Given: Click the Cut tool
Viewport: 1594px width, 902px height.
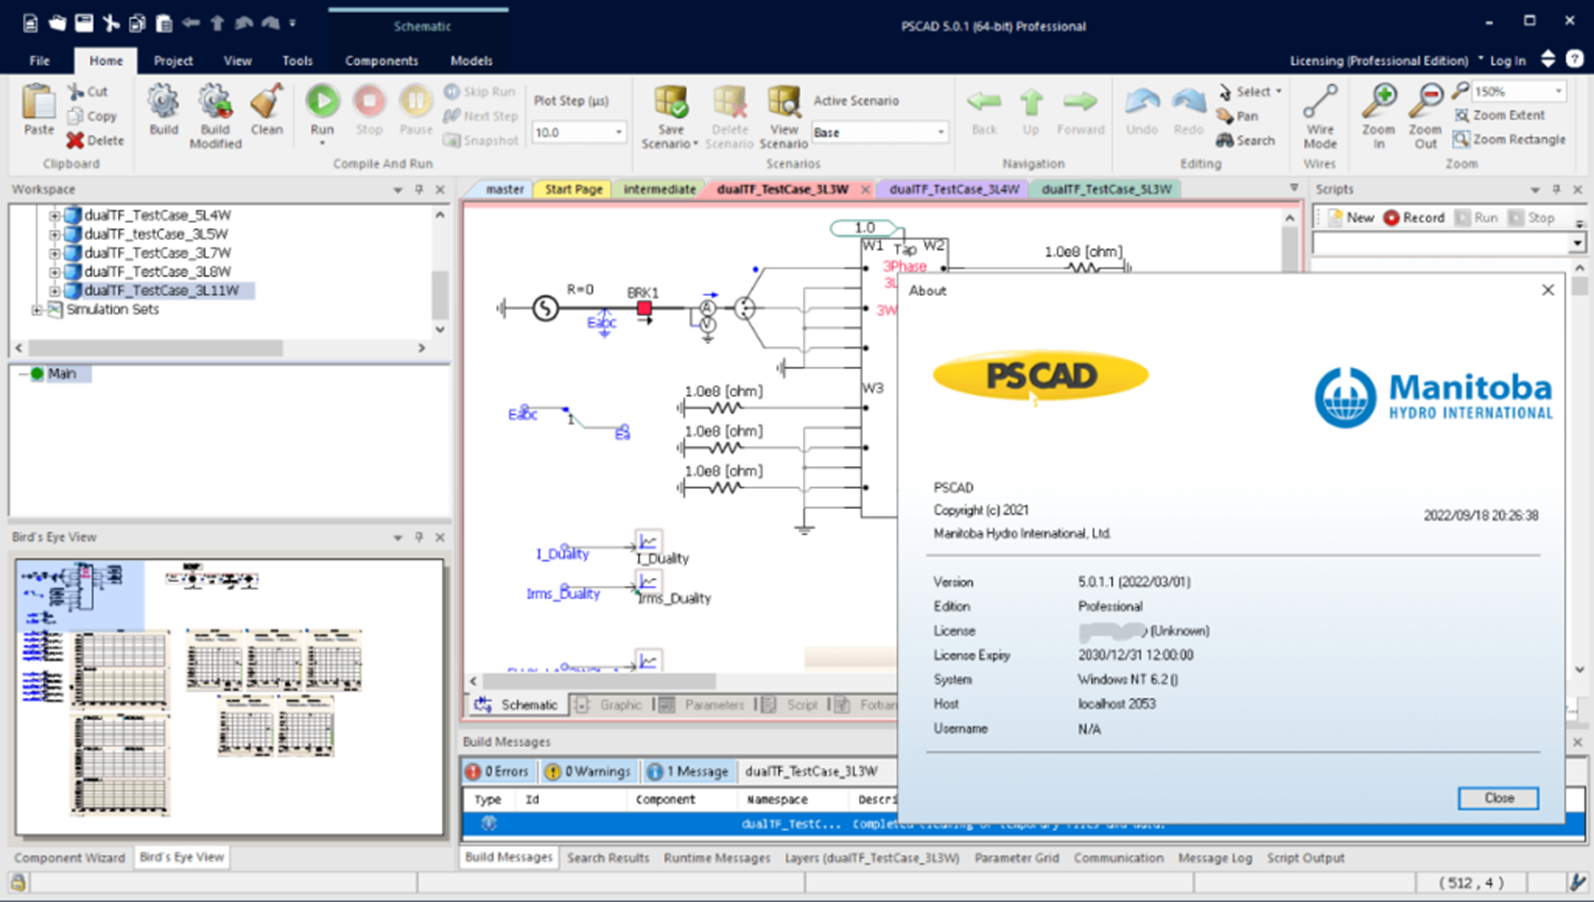Looking at the screenshot, I should coord(88,91).
